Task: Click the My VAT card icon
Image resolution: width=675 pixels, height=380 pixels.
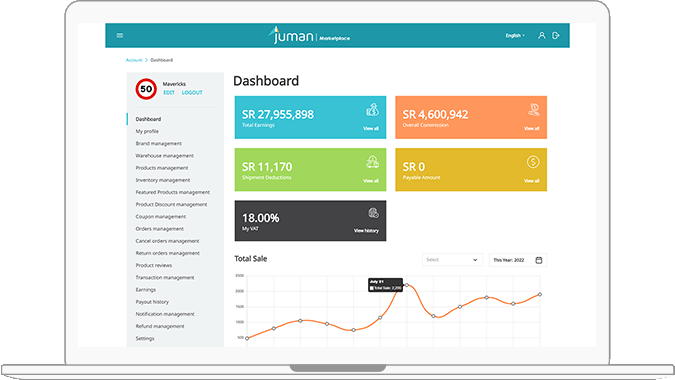Action: (x=373, y=213)
